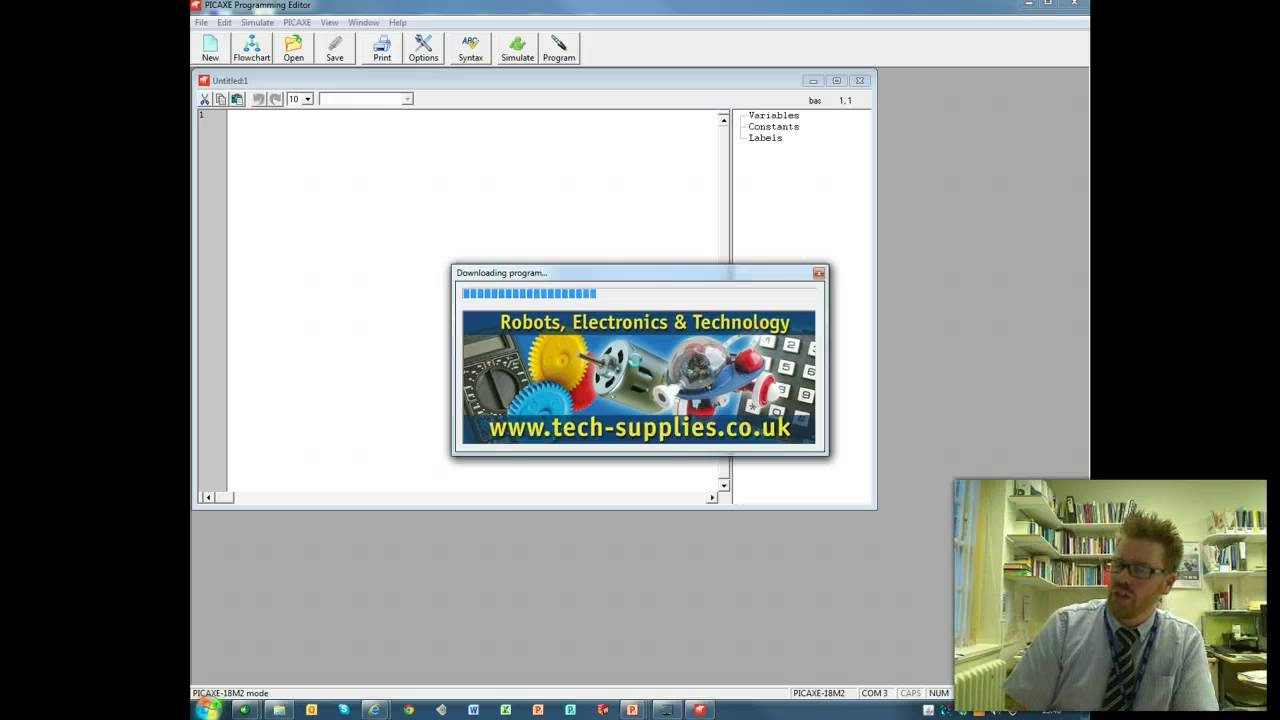Click the download progress bar
The image size is (1280, 720).
[x=638, y=293]
